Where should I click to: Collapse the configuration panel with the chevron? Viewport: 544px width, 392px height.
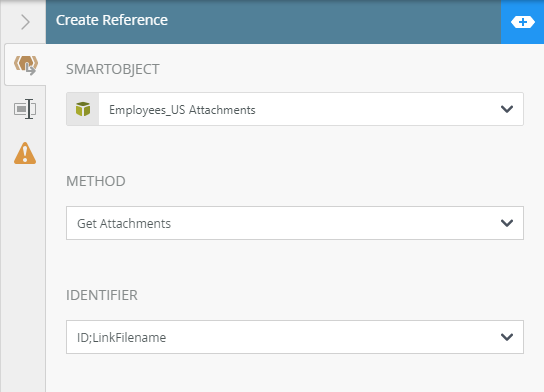[x=25, y=22]
